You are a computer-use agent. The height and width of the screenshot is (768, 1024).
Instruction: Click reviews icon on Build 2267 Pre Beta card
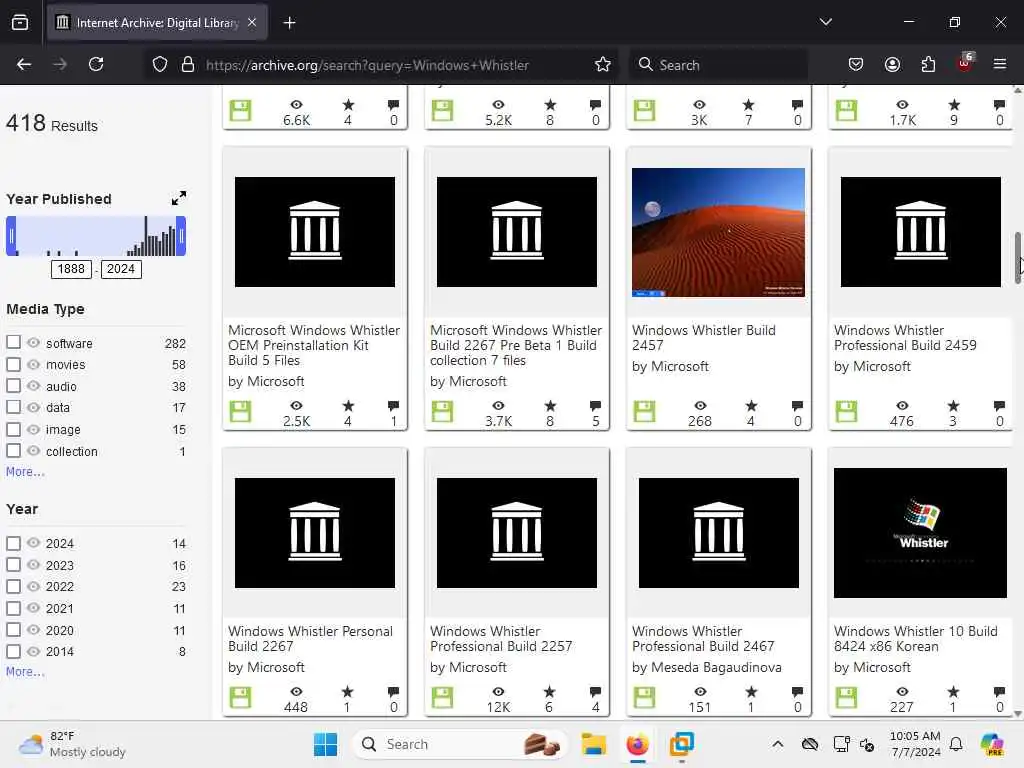point(596,406)
